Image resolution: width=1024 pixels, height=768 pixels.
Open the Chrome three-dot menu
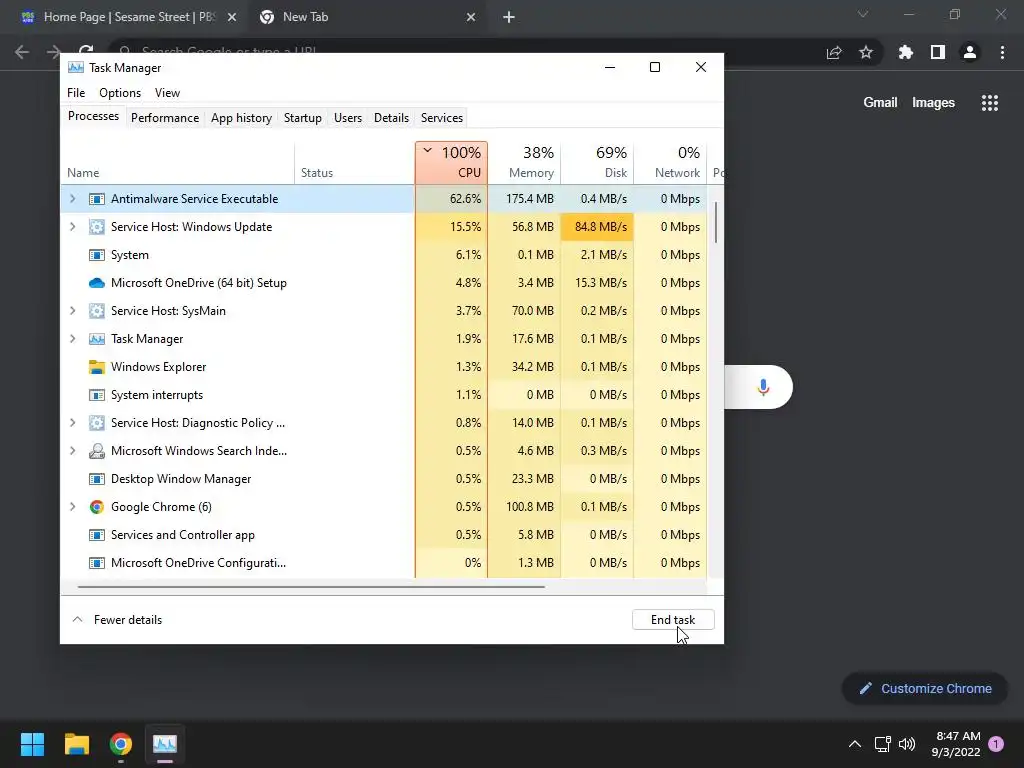pyautogui.click(x=1002, y=52)
